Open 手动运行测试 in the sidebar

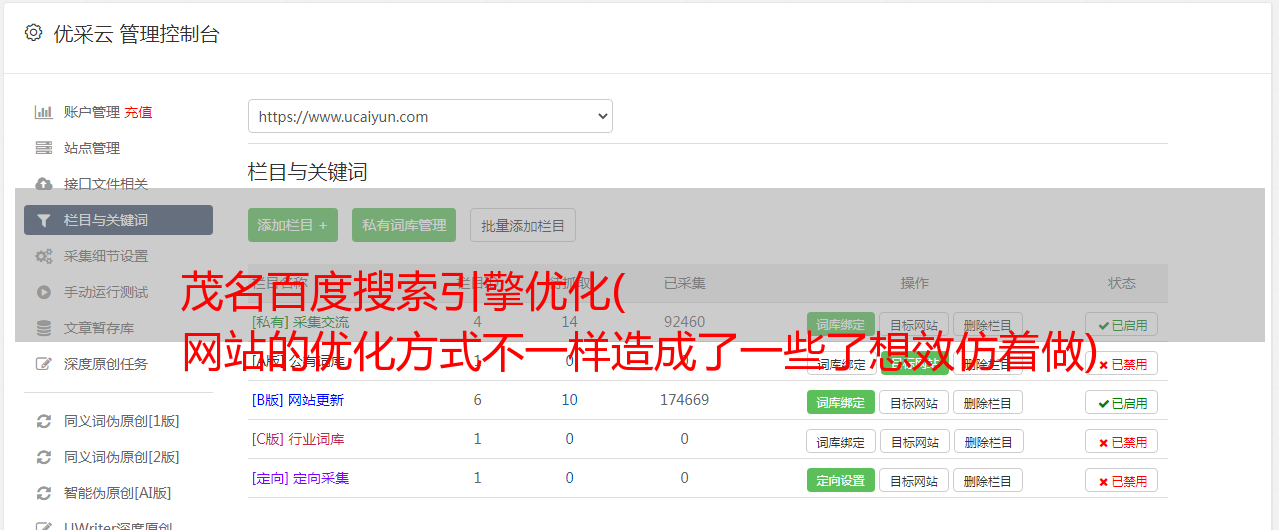[106, 292]
